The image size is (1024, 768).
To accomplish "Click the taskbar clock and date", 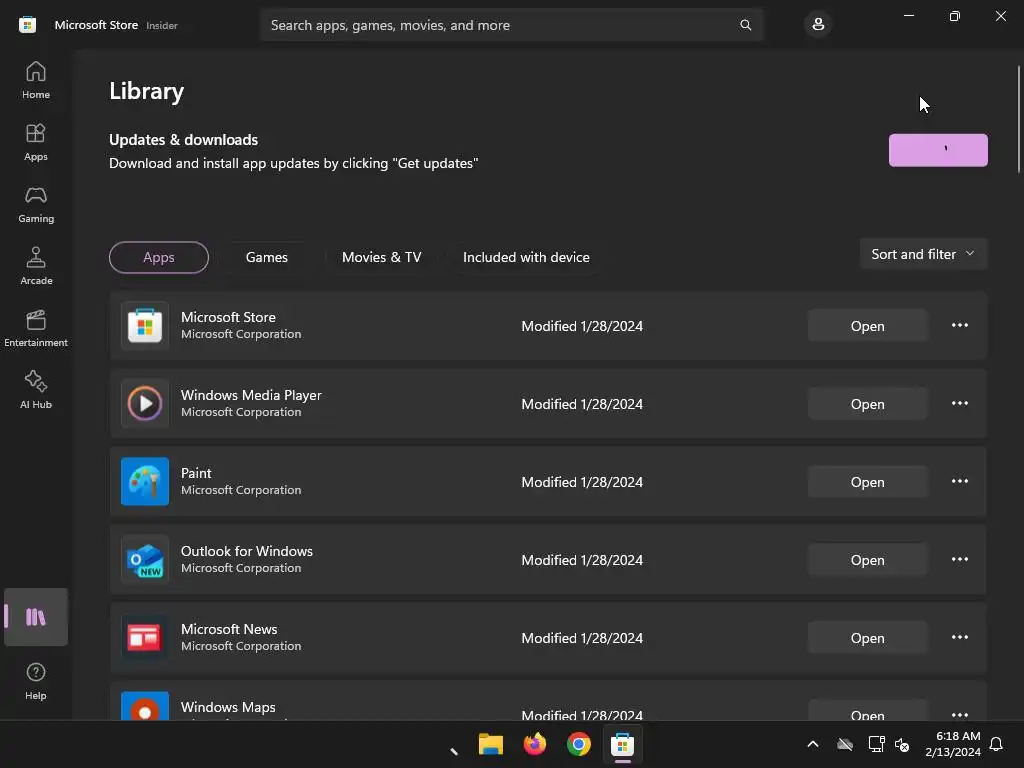I will tap(953, 744).
